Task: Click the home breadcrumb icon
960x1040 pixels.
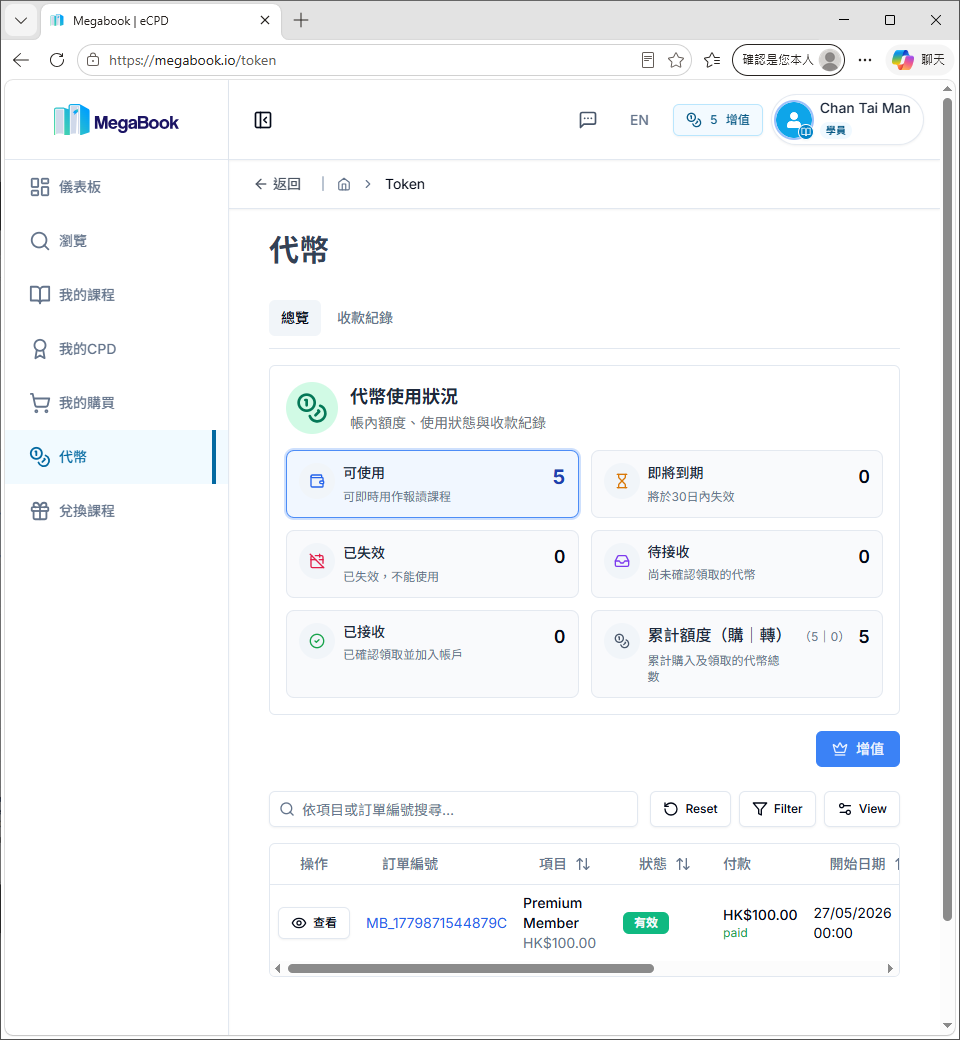Action: [x=344, y=184]
